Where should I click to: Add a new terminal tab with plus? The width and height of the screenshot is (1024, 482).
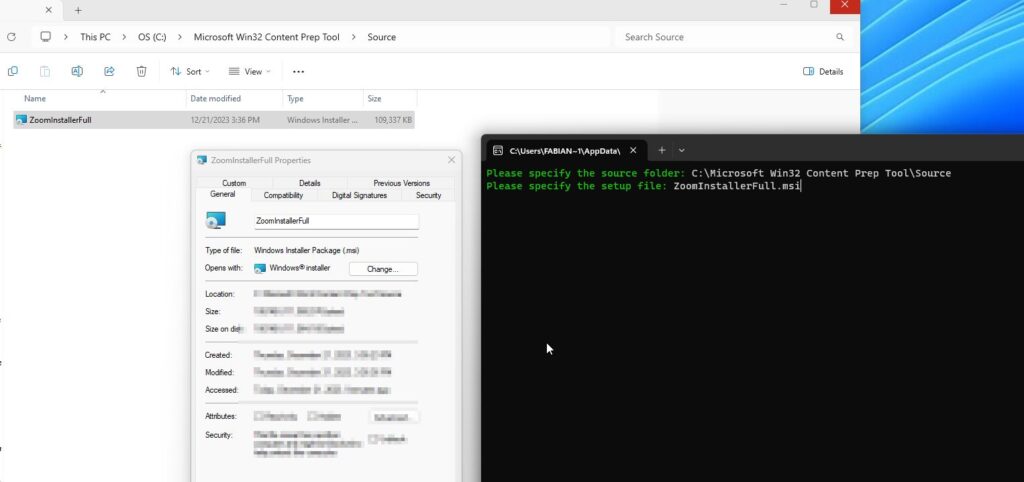coord(661,150)
